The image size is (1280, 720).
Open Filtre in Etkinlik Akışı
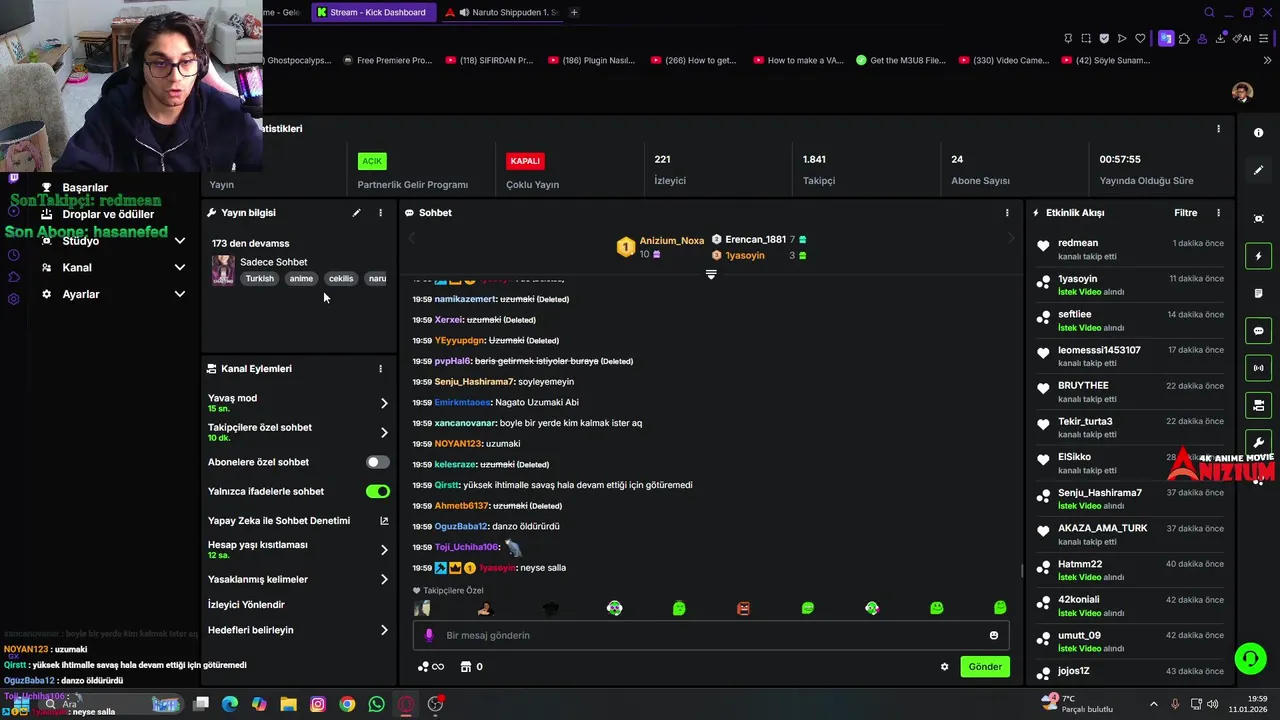tap(1185, 213)
